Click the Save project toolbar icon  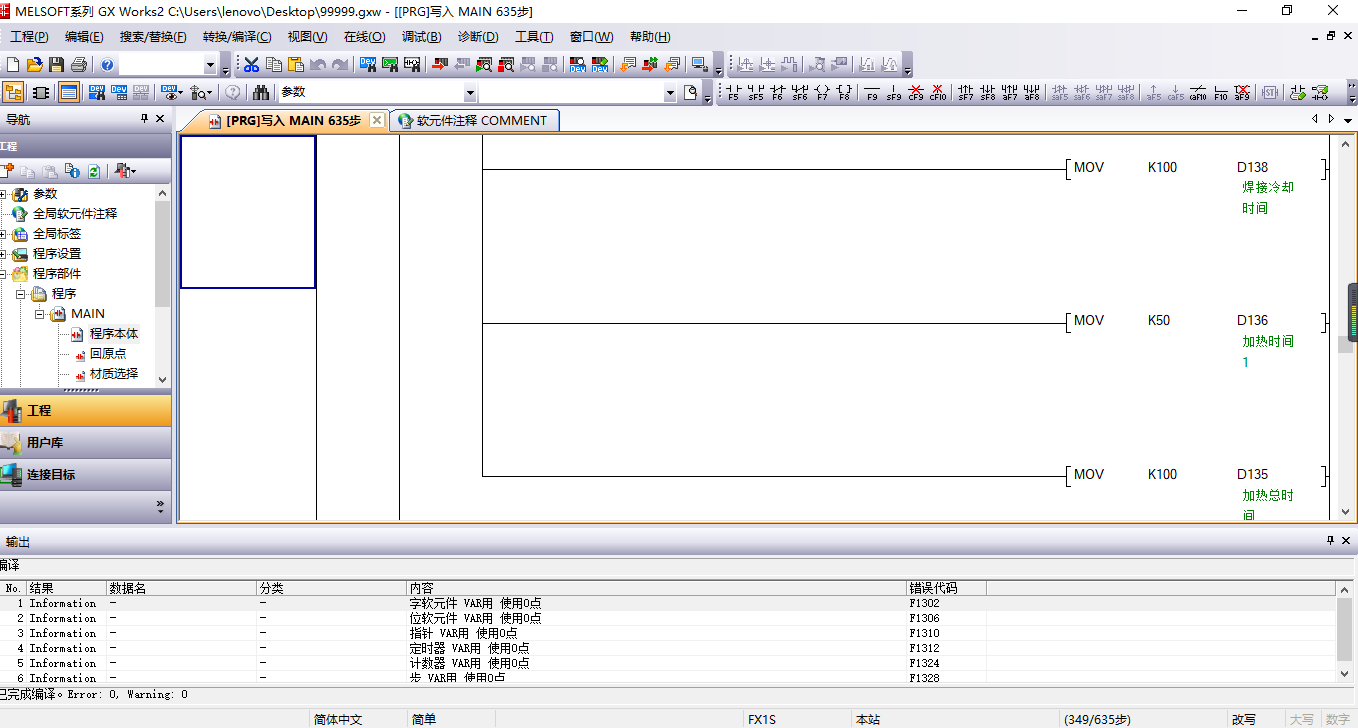tap(56, 65)
